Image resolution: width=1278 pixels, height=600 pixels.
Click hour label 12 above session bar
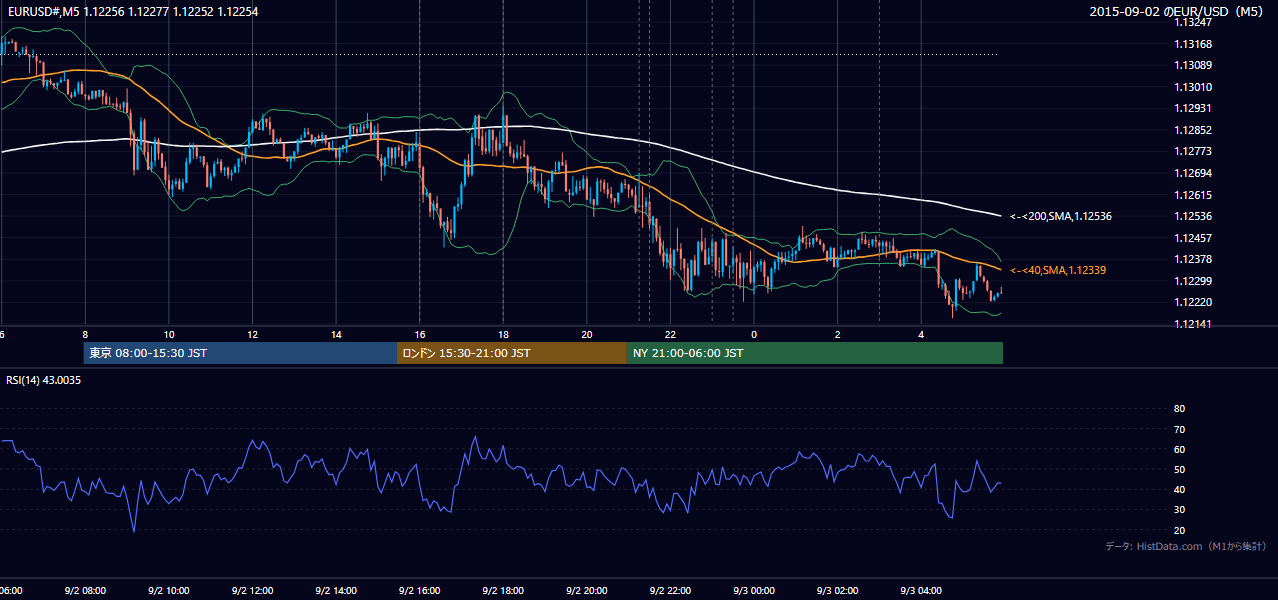pyautogui.click(x=252, y=334)
